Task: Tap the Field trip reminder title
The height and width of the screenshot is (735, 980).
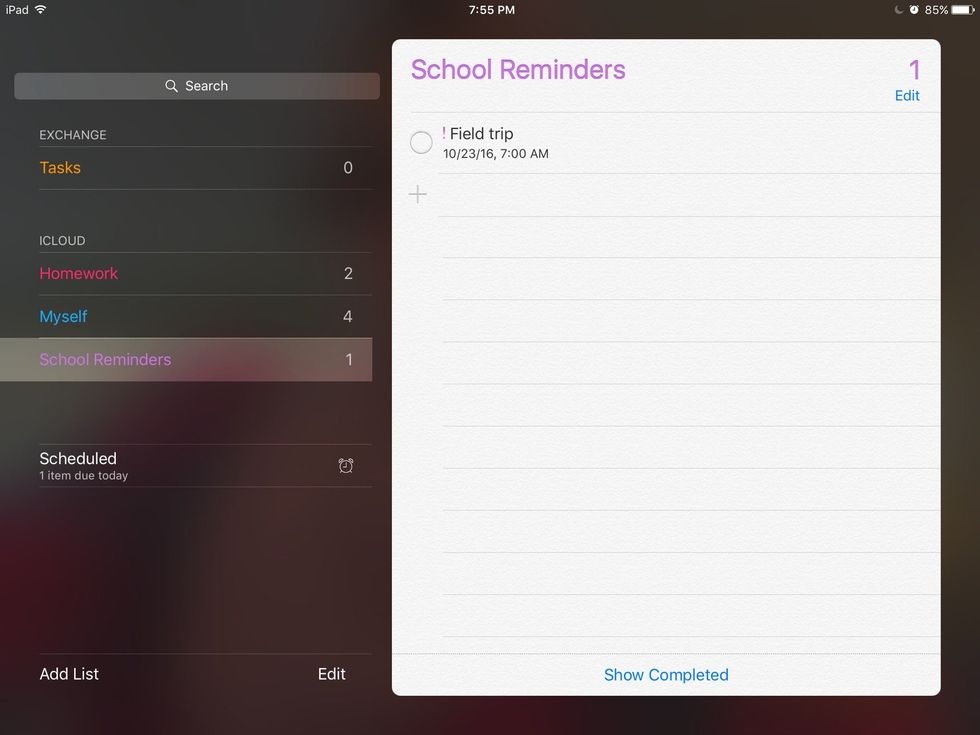Action: pyautogui.click(x=482, y=134)
